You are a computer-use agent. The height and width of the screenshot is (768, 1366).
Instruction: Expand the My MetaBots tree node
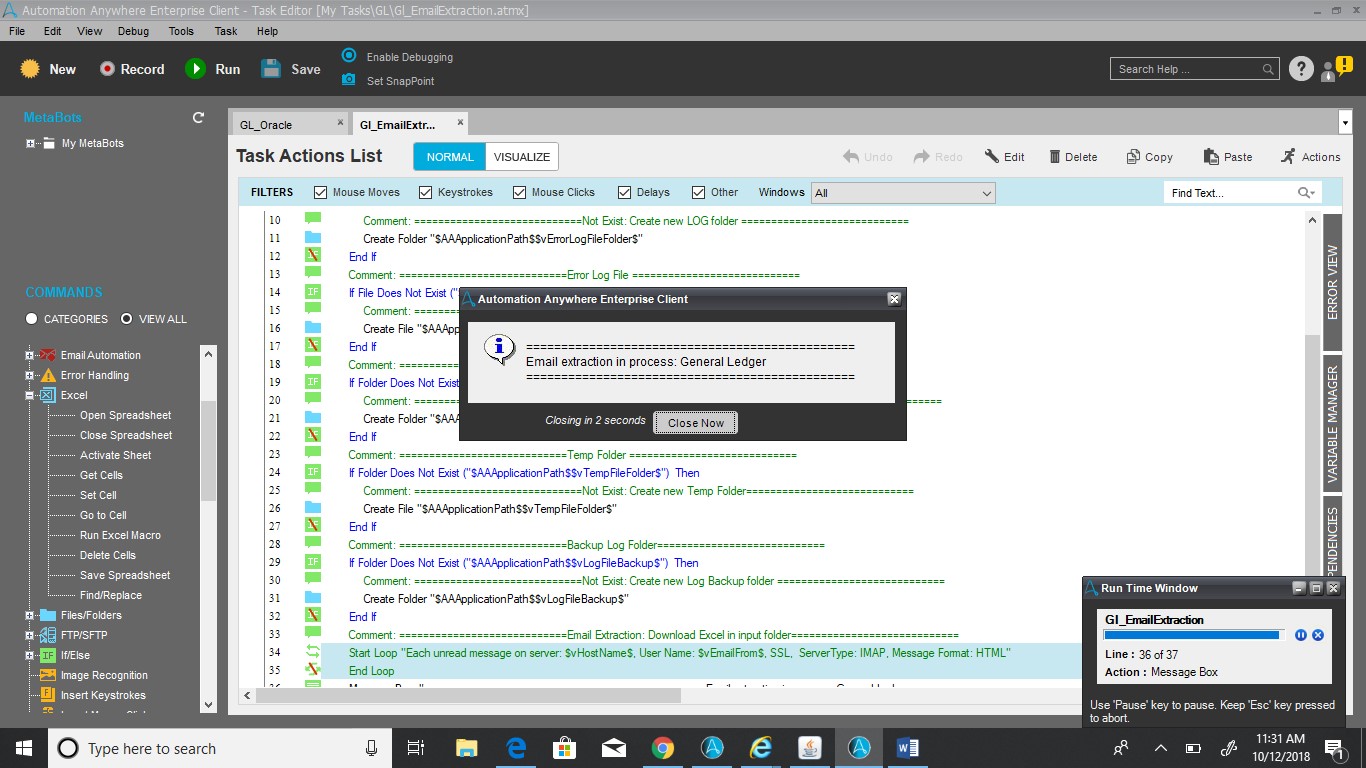point(31,143)
